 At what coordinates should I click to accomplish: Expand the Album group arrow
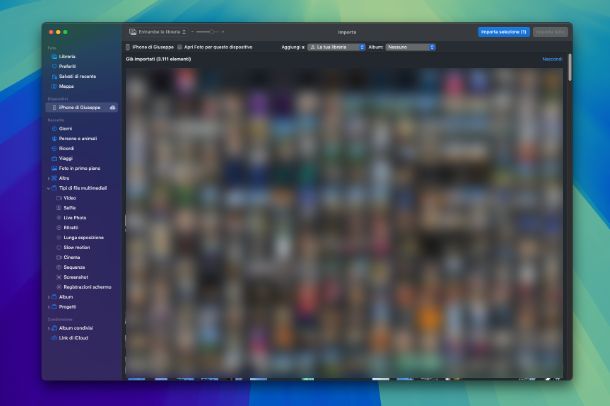click(48, 297)
